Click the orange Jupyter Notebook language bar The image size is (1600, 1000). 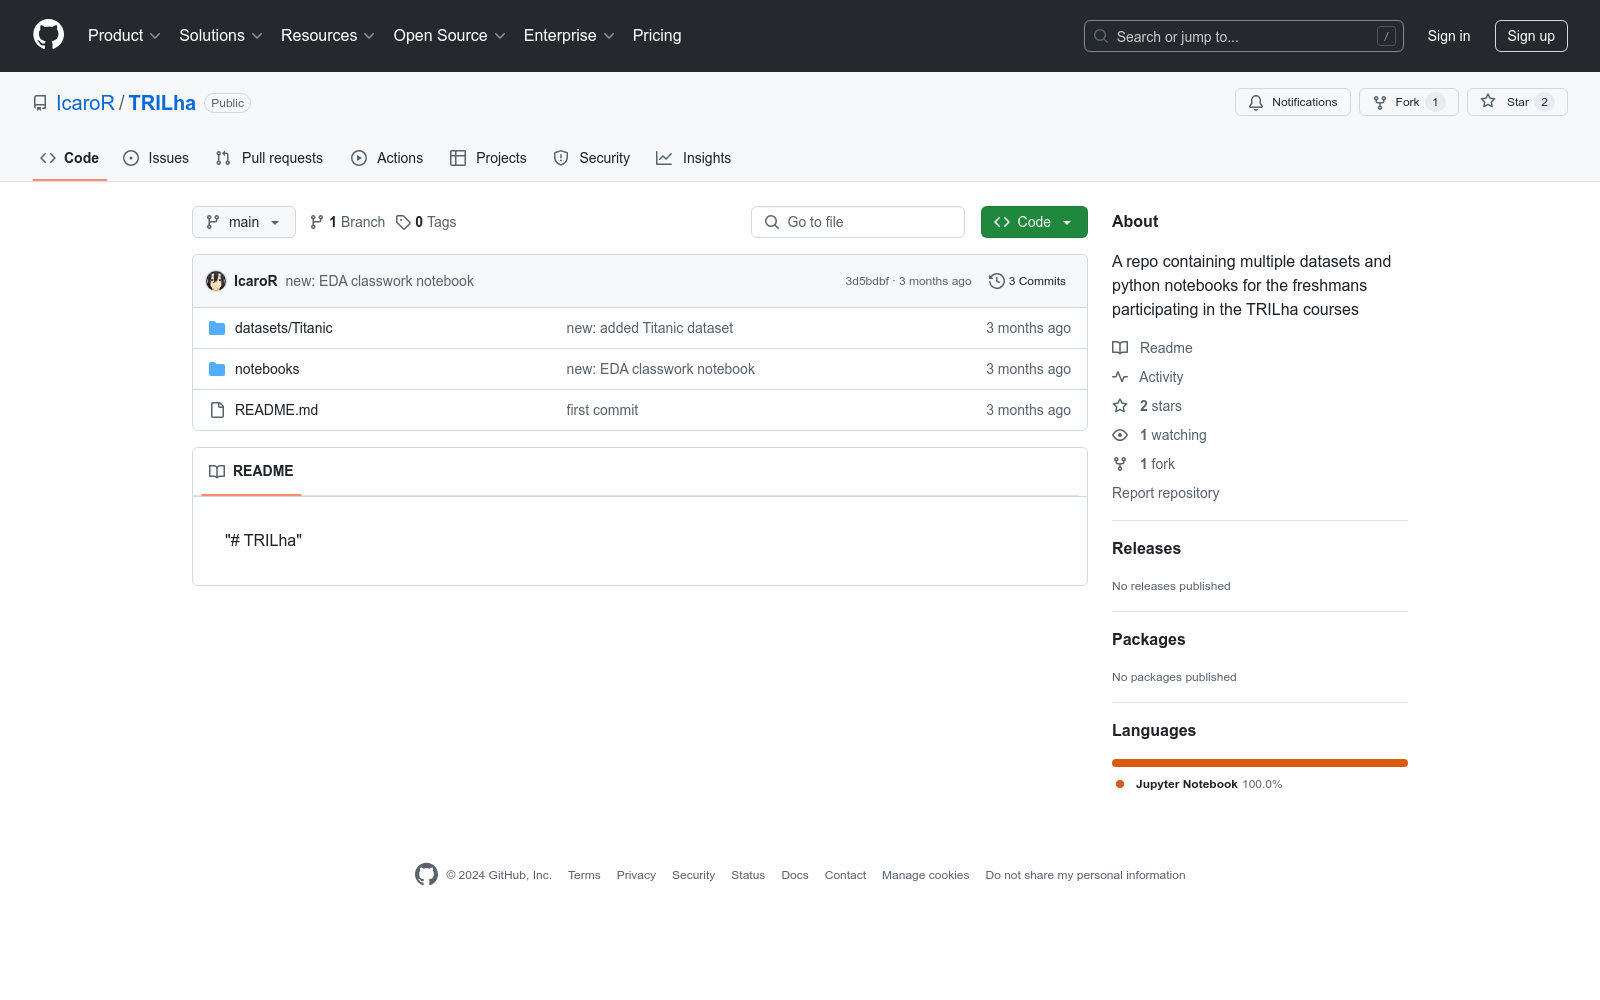(1260, 763)
